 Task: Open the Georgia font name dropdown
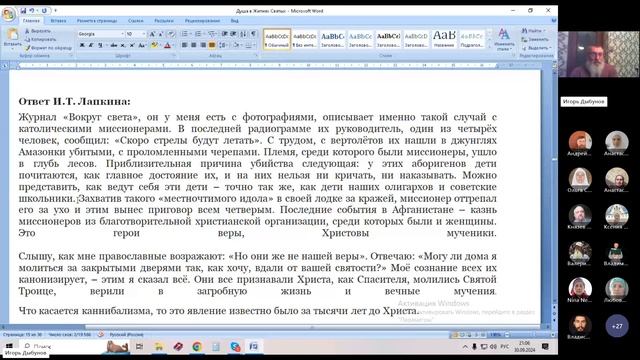[122, 34]
